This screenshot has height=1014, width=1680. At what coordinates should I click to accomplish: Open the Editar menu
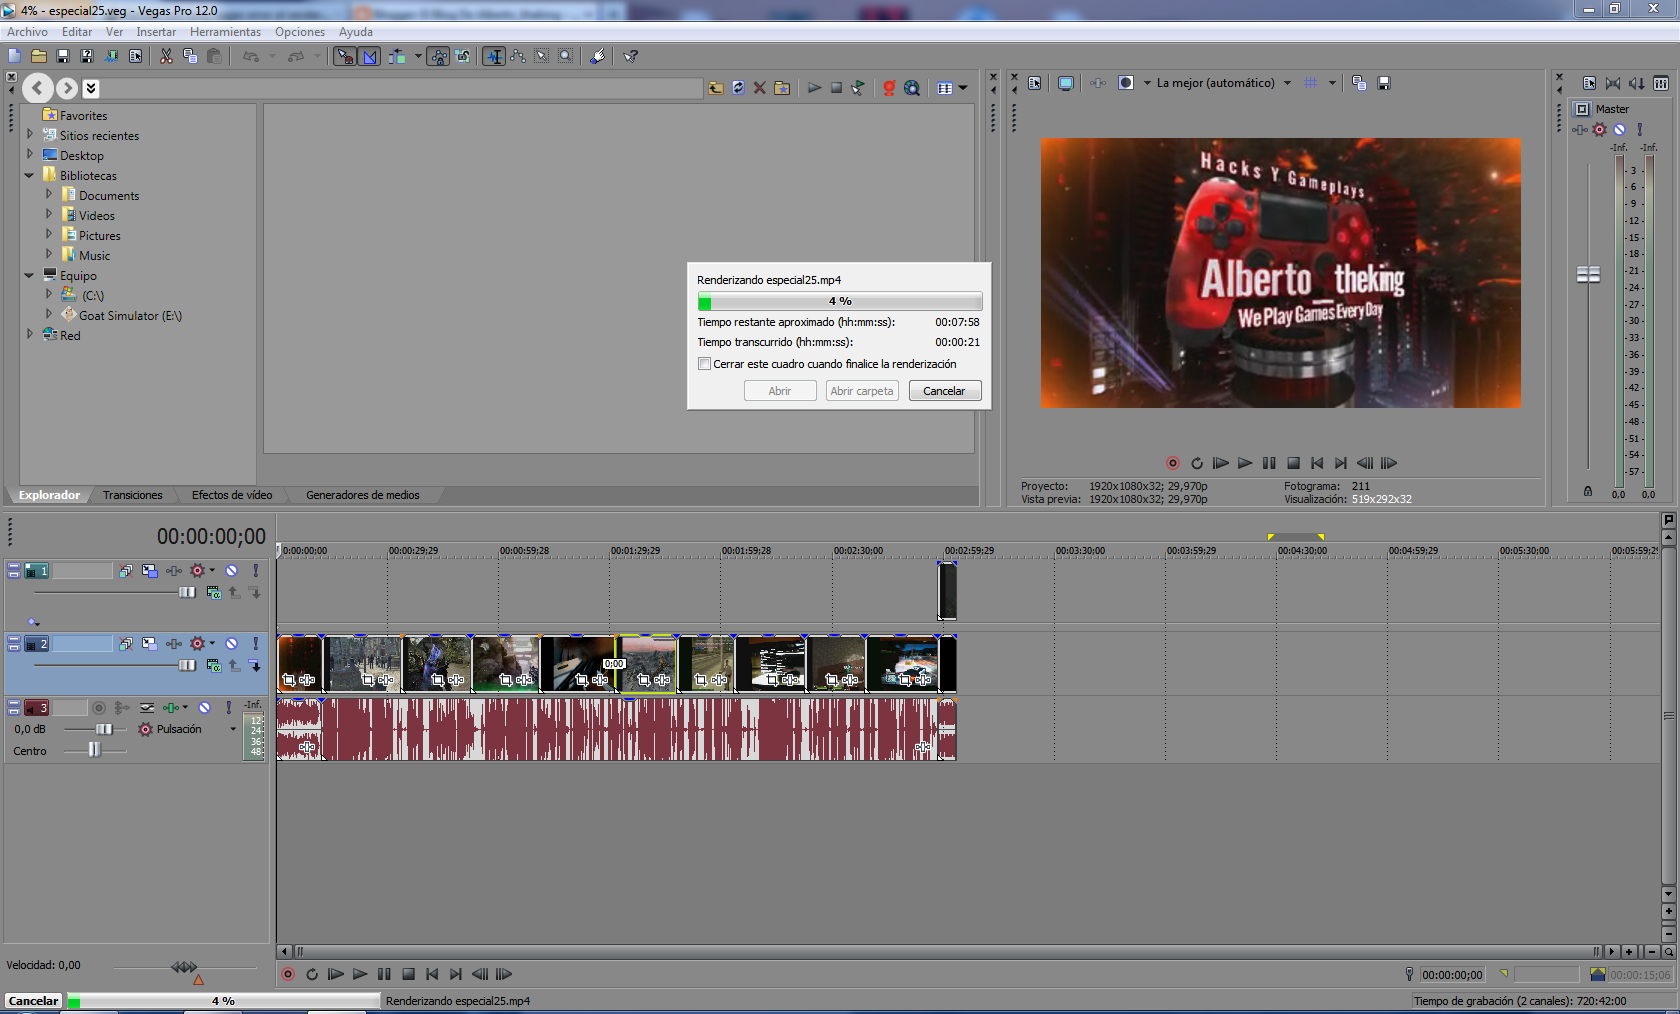coord(77,32)
